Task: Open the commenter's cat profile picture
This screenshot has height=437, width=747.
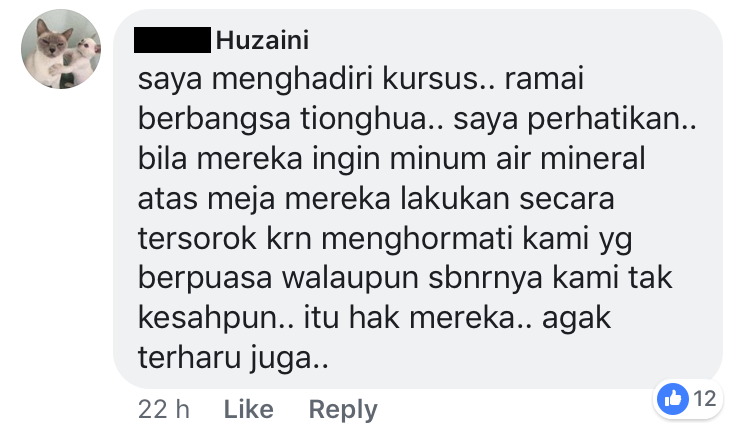Action: pos(61,49)
